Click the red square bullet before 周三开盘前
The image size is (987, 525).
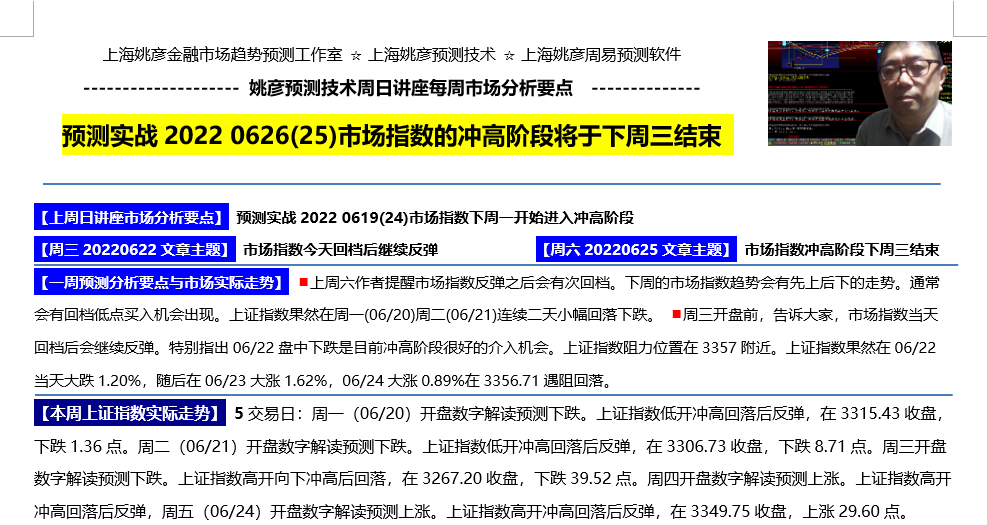pos(677,313)
